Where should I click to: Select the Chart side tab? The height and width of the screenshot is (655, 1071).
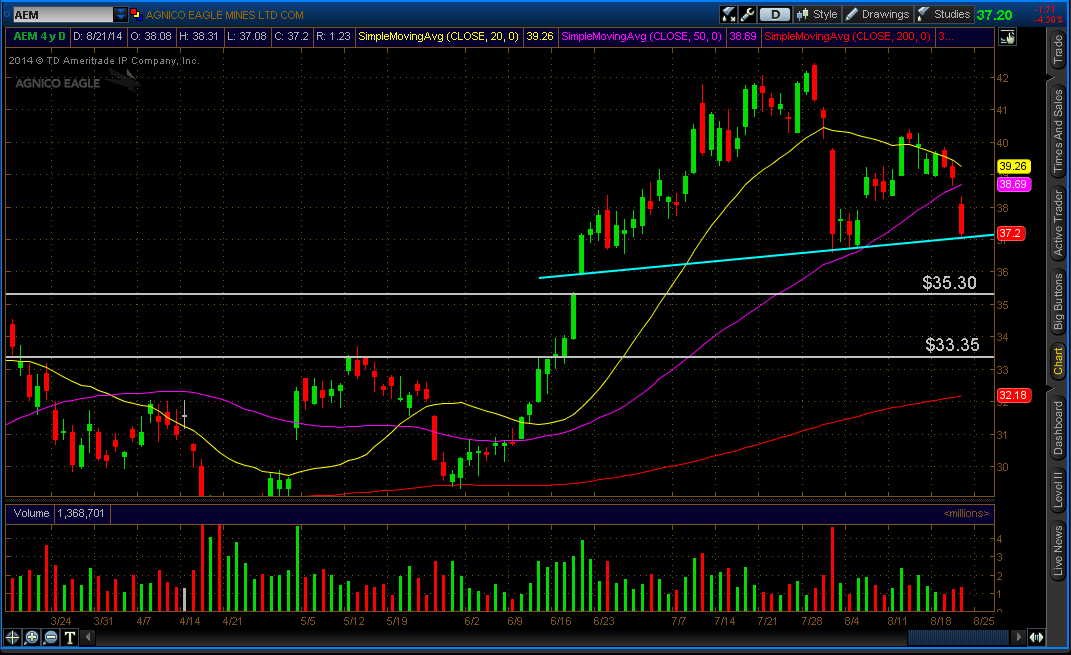pyautogui.click(x=1058, y=361)
